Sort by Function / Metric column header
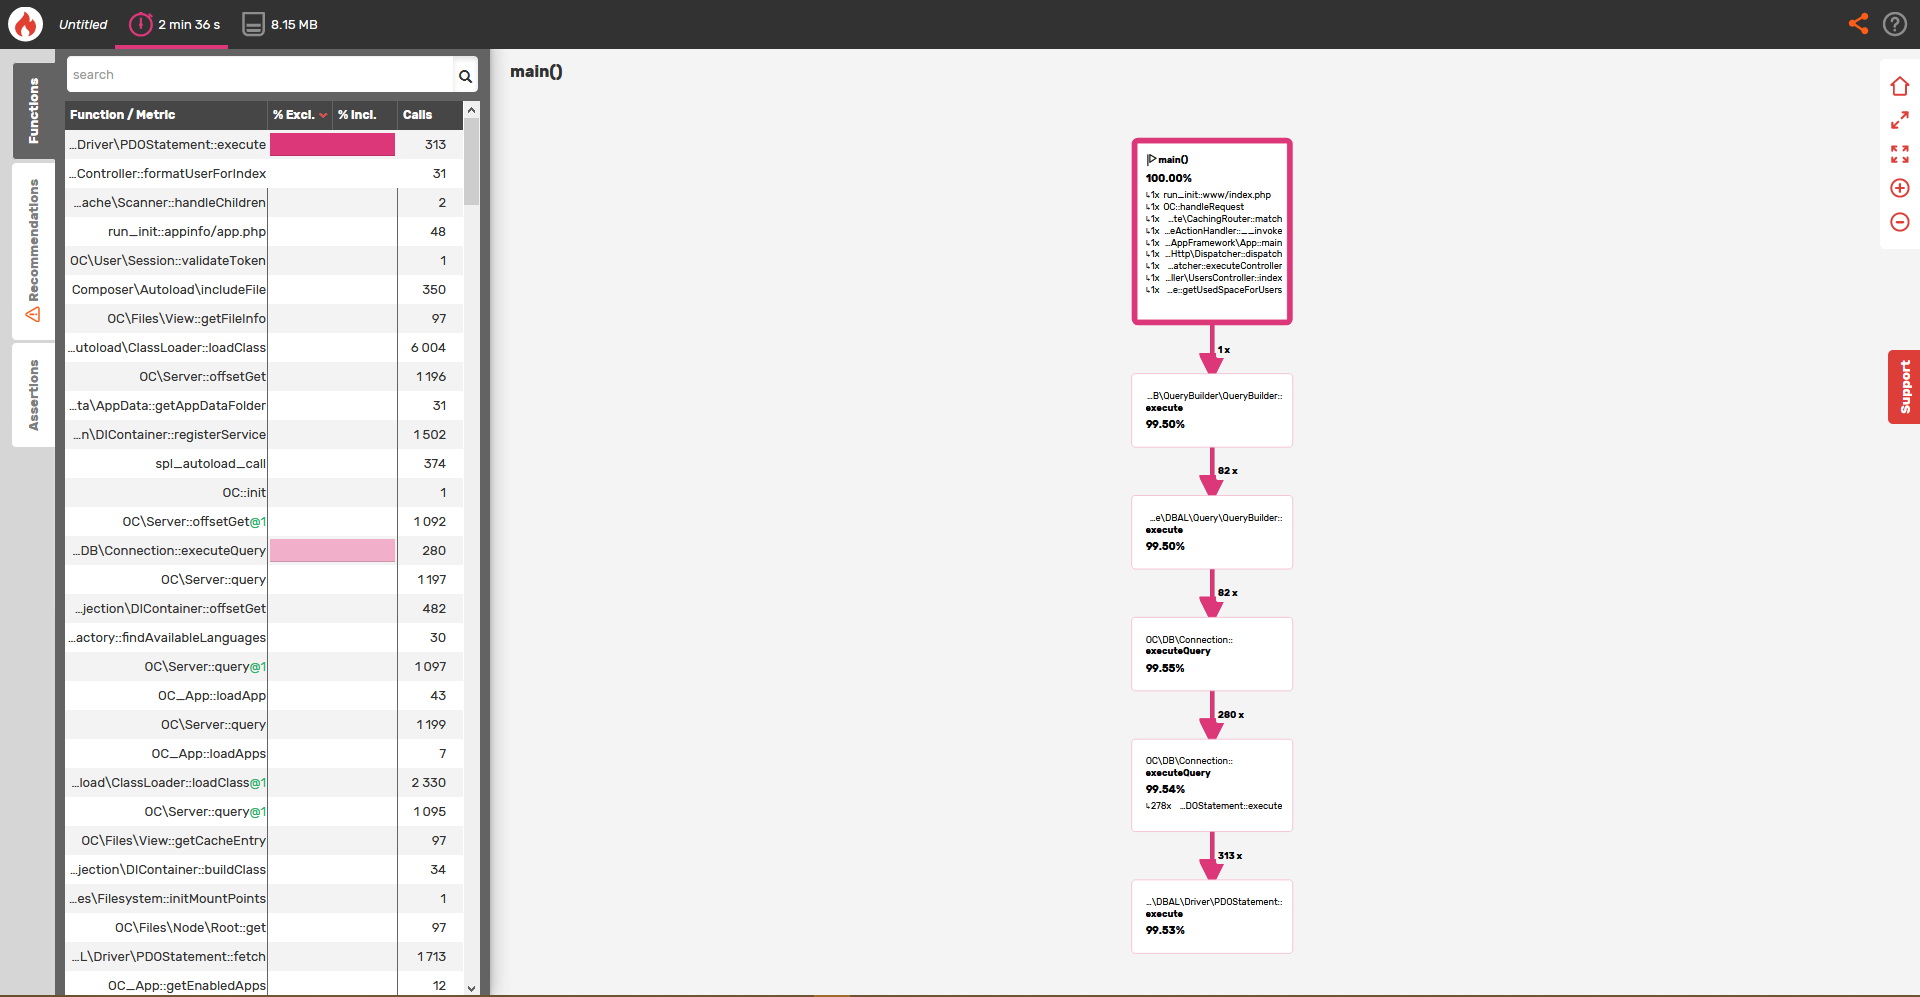1920x997 pixels. coord(166,115)
